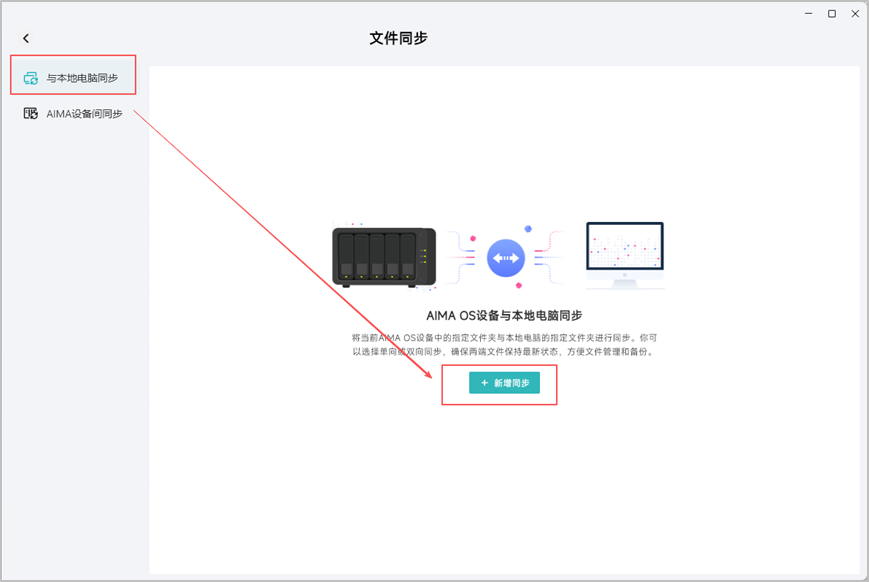Click the blue bidirectional sync arrow icon
This screenshot has width=869, height=582.
(506, 258)
